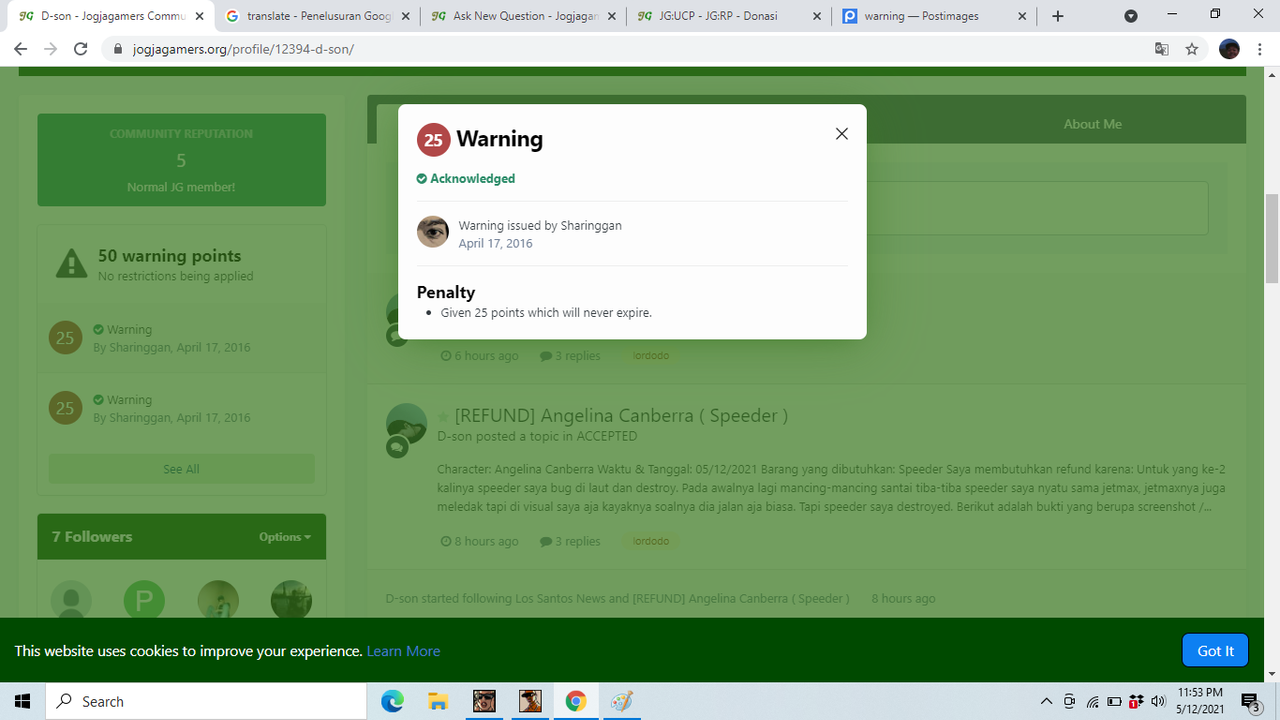Click April 17, 2016 date in dialog
Viewport: 1280px width, 720px height.
tap(495, 243)
